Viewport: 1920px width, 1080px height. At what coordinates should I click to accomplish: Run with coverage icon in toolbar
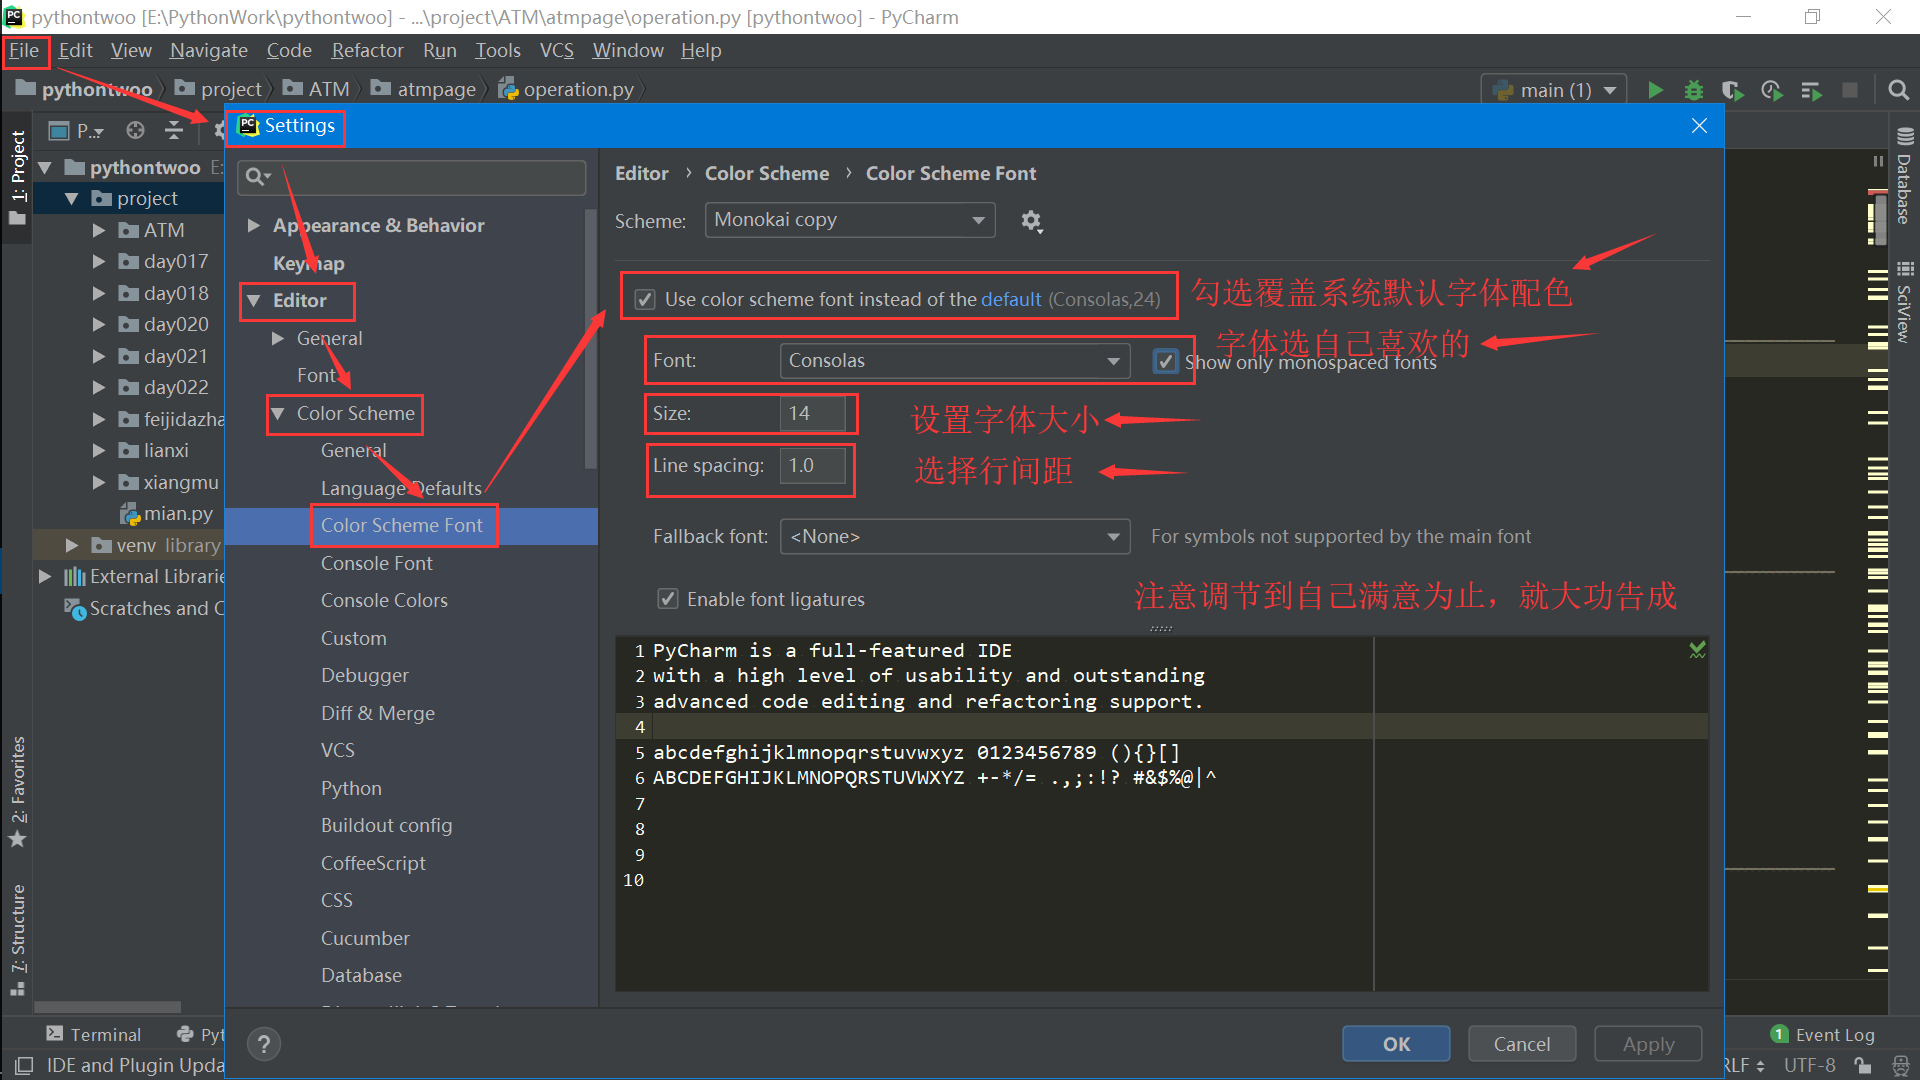[x=1732, y=90]
